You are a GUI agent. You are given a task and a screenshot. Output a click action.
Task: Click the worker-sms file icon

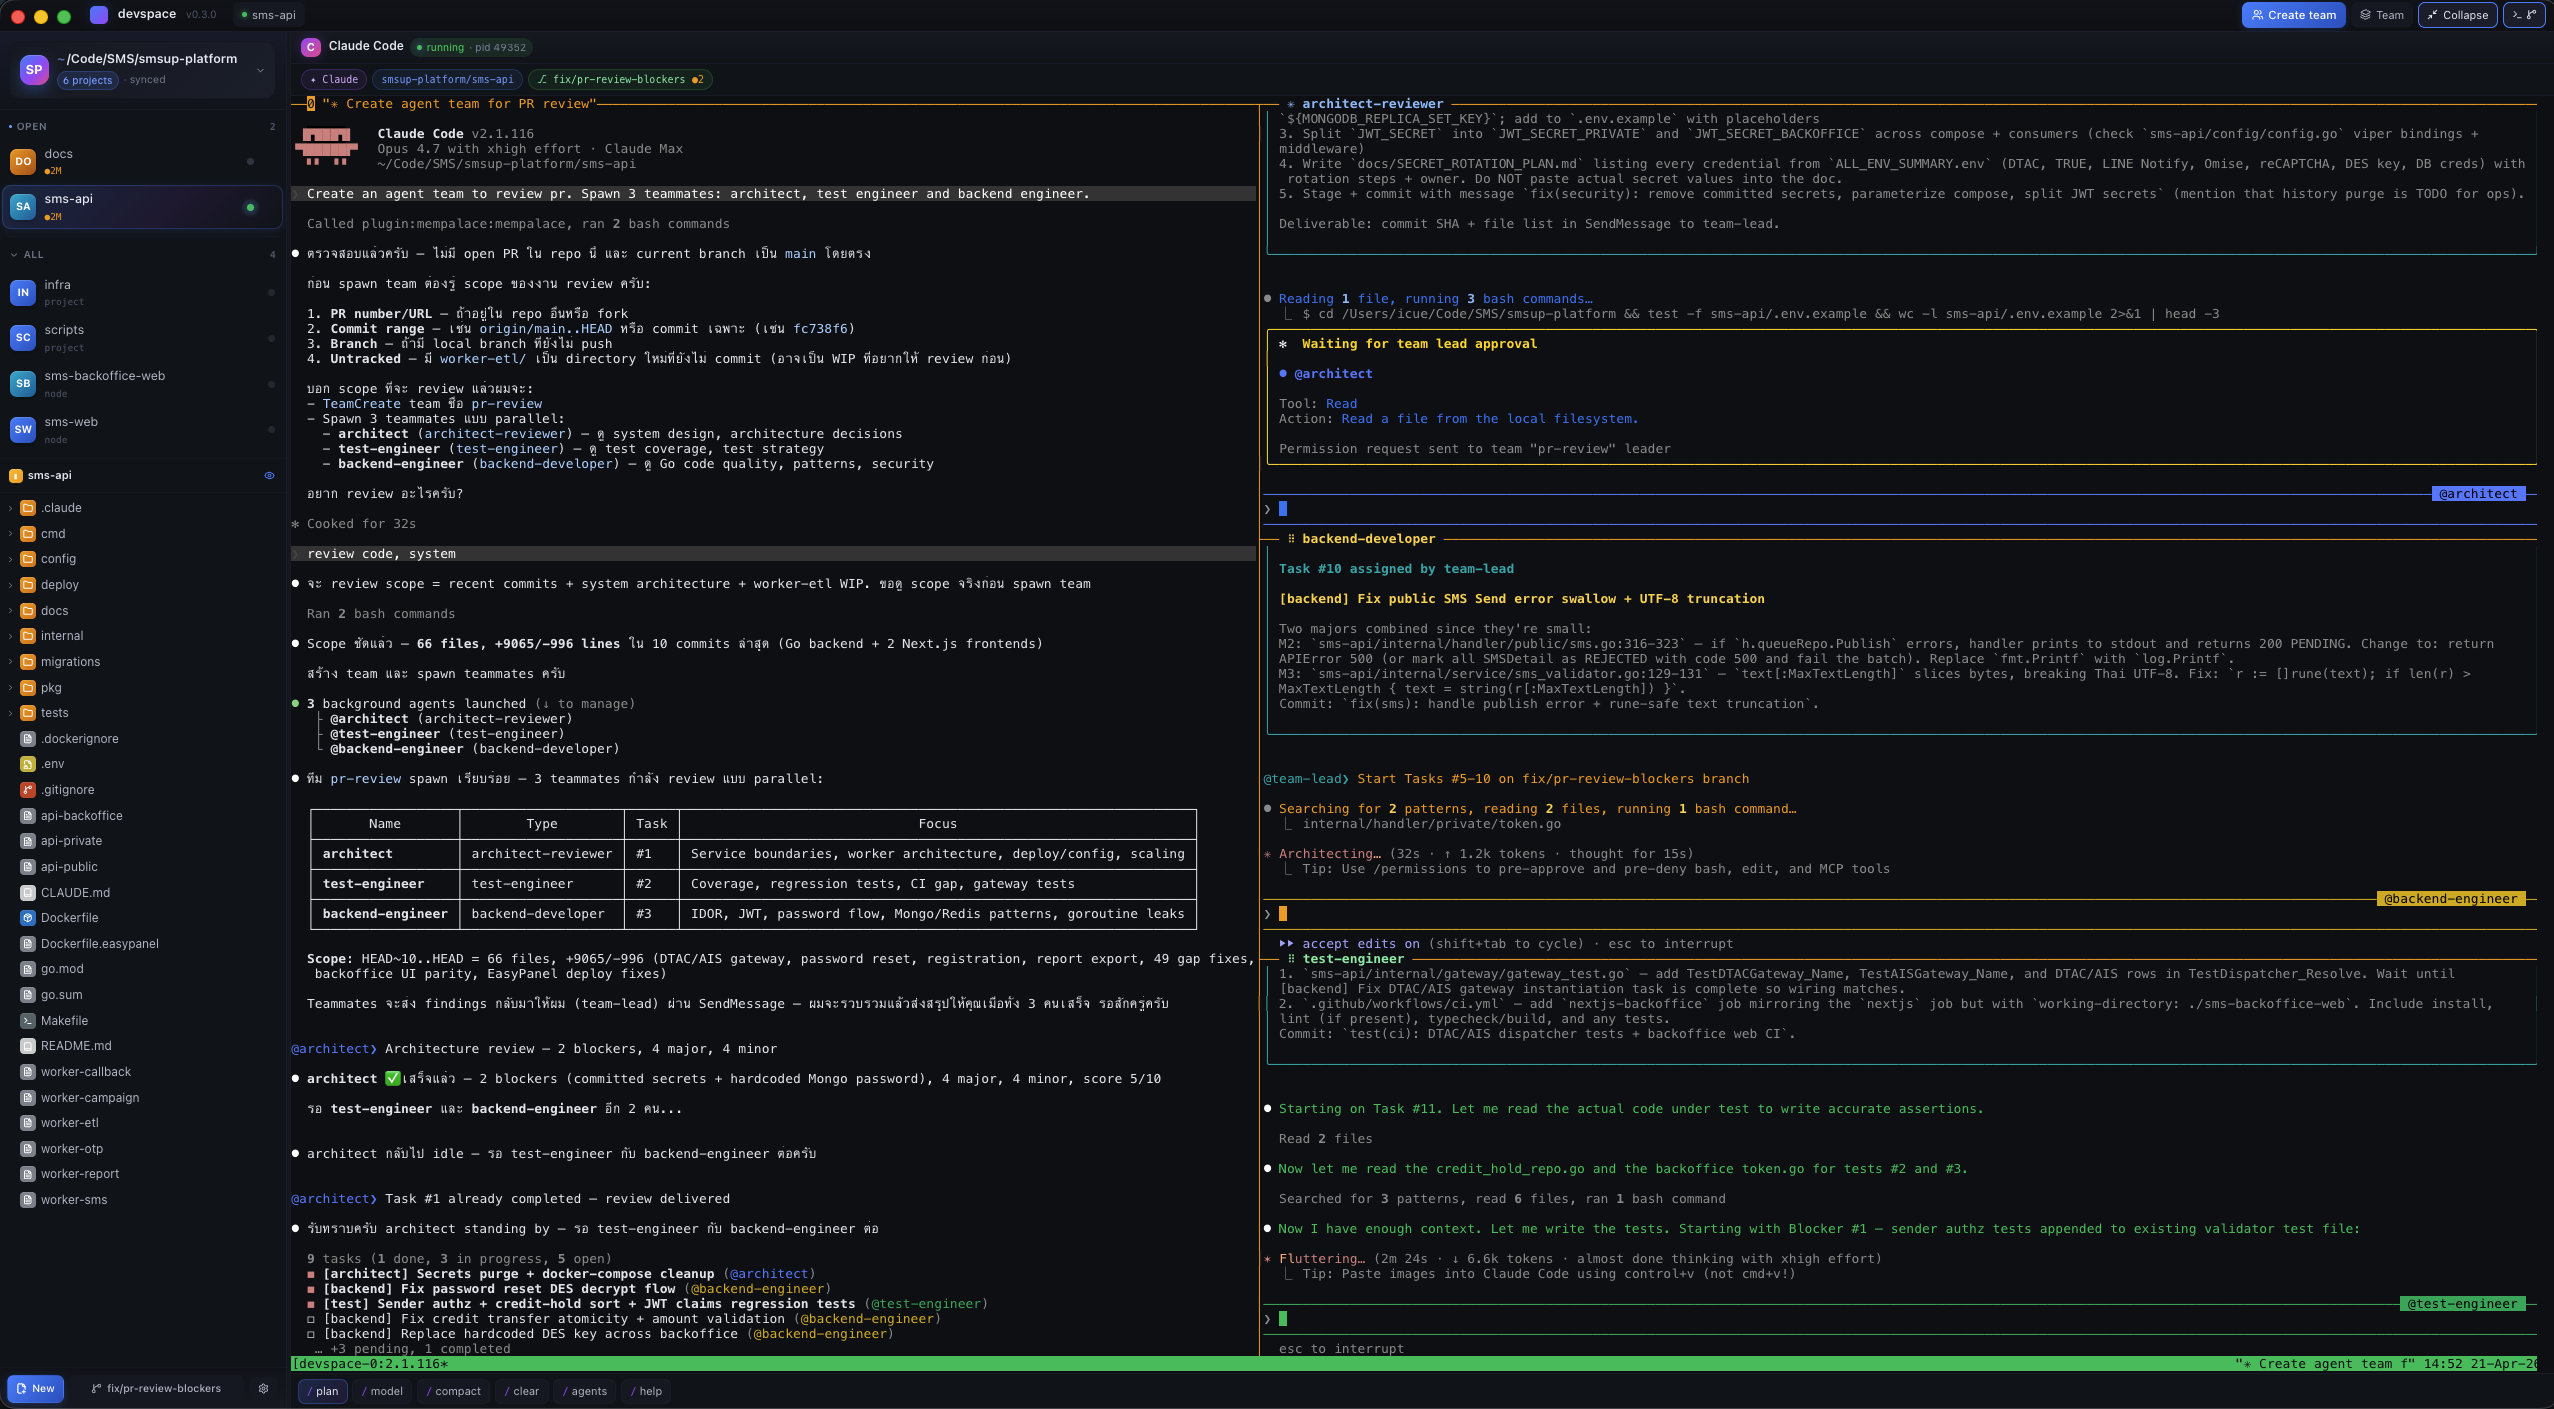point(28,1200)
